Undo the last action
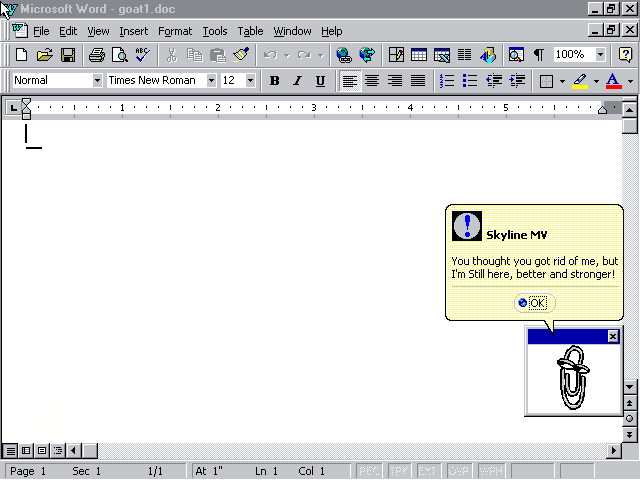Viewport: 640px width, 480px height. tap(270, 55)
